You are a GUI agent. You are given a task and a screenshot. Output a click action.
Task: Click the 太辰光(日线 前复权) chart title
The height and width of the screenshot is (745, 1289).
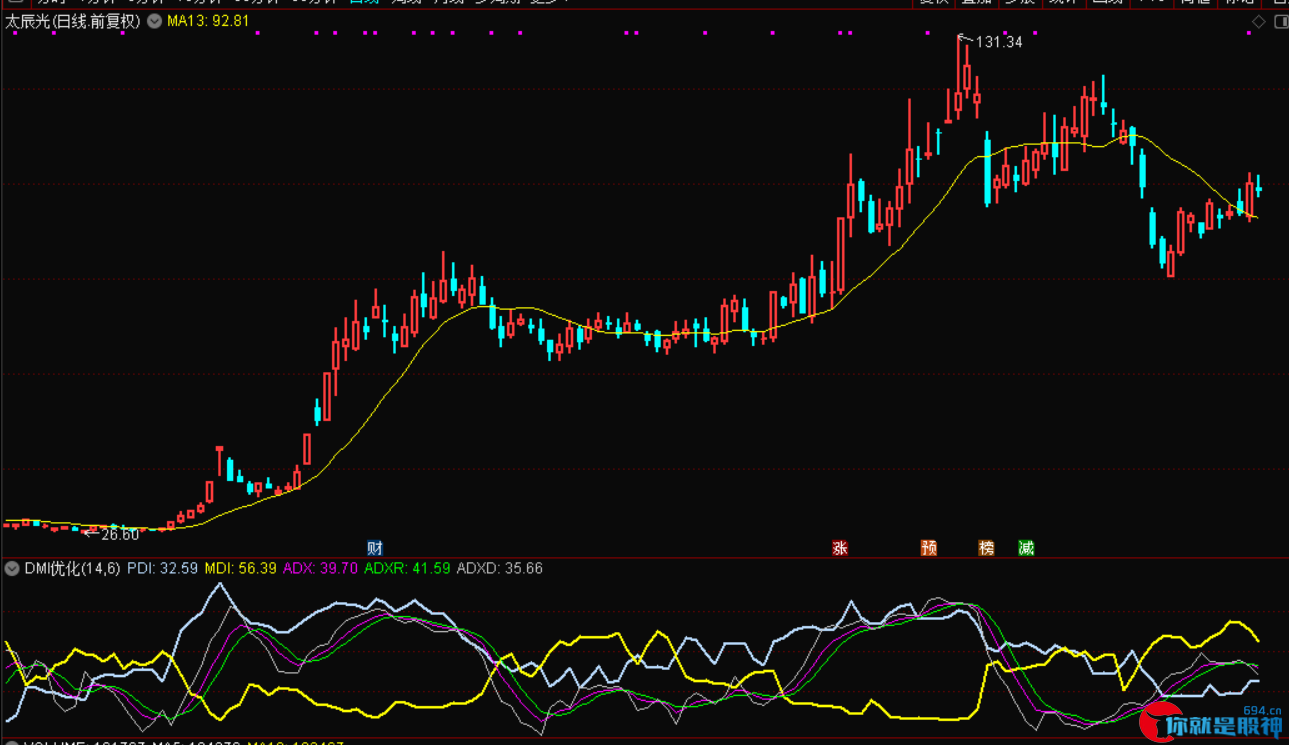point(73,21)
